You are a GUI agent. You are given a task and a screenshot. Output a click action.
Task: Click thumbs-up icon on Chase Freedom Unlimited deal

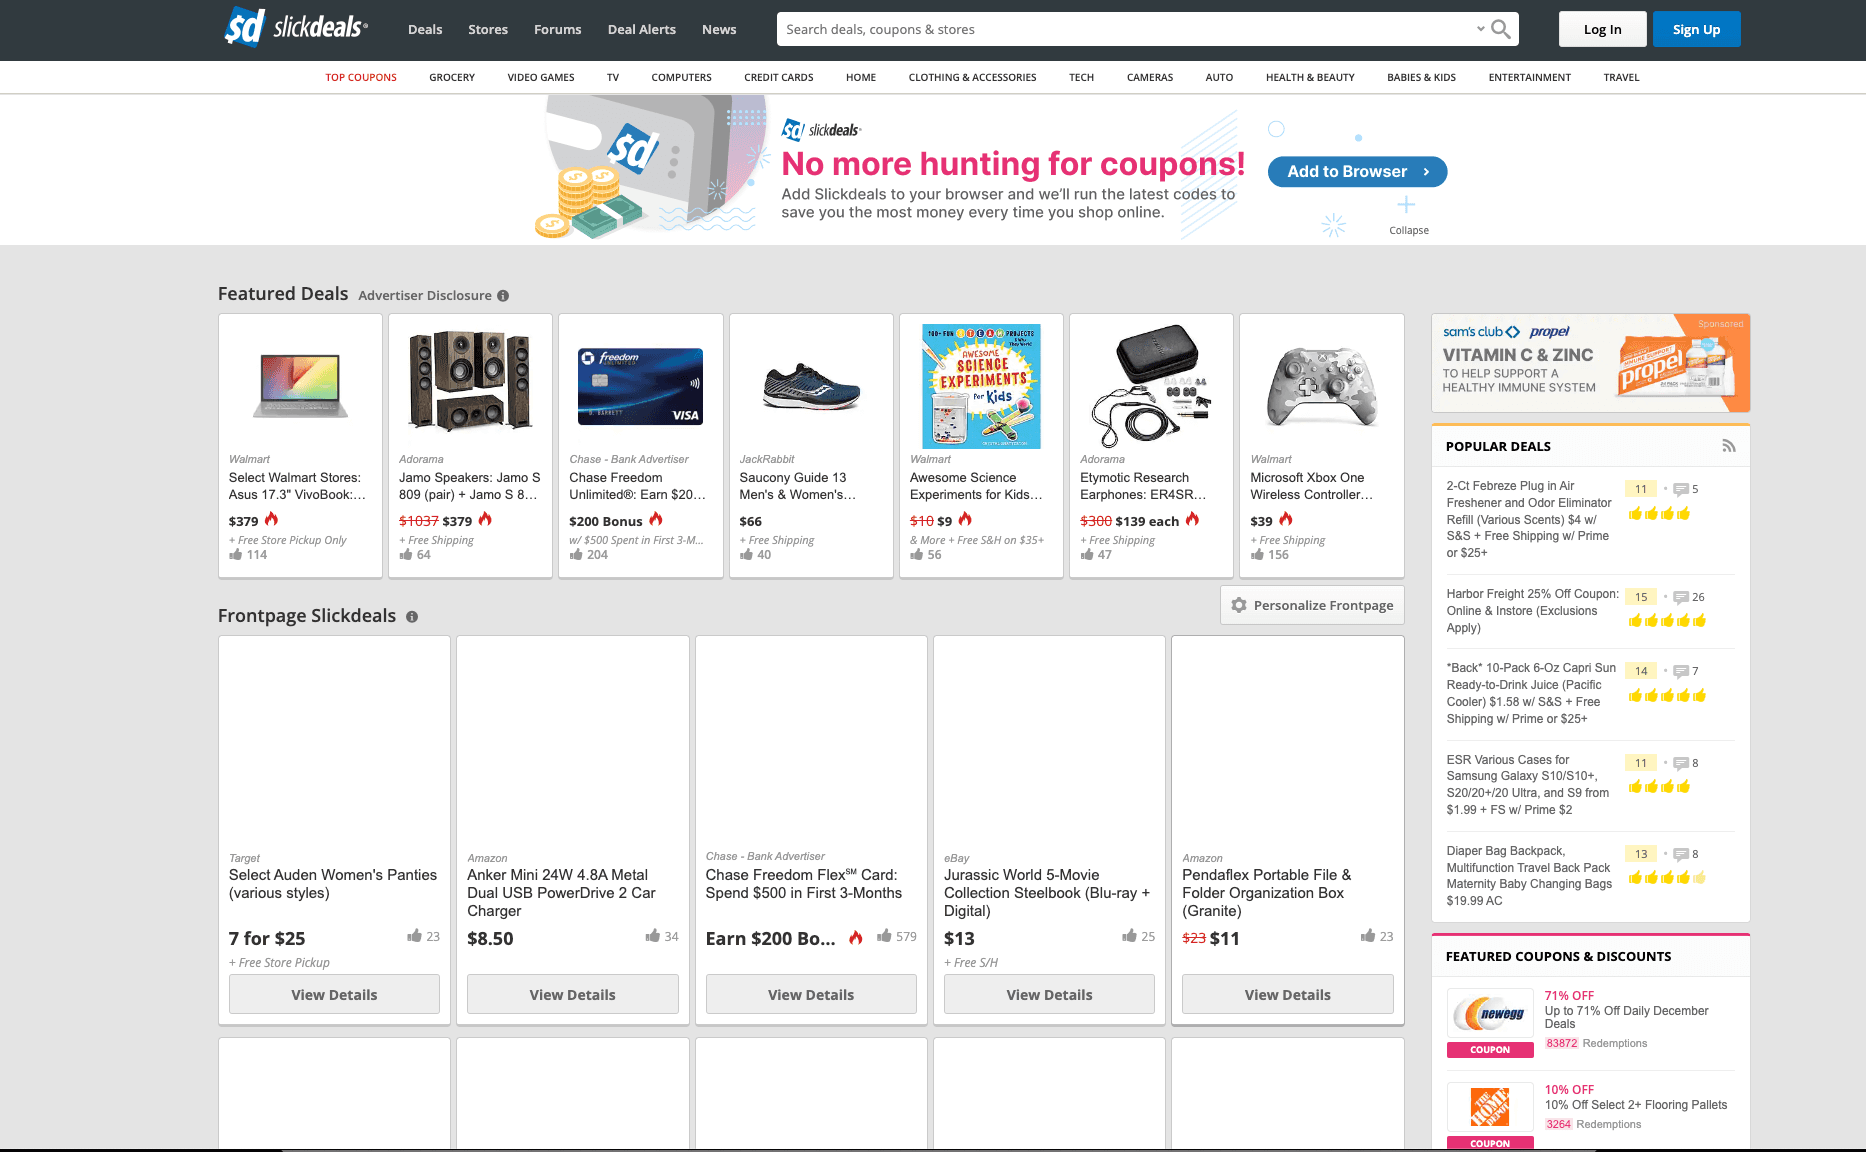click(x=576, y=554)
